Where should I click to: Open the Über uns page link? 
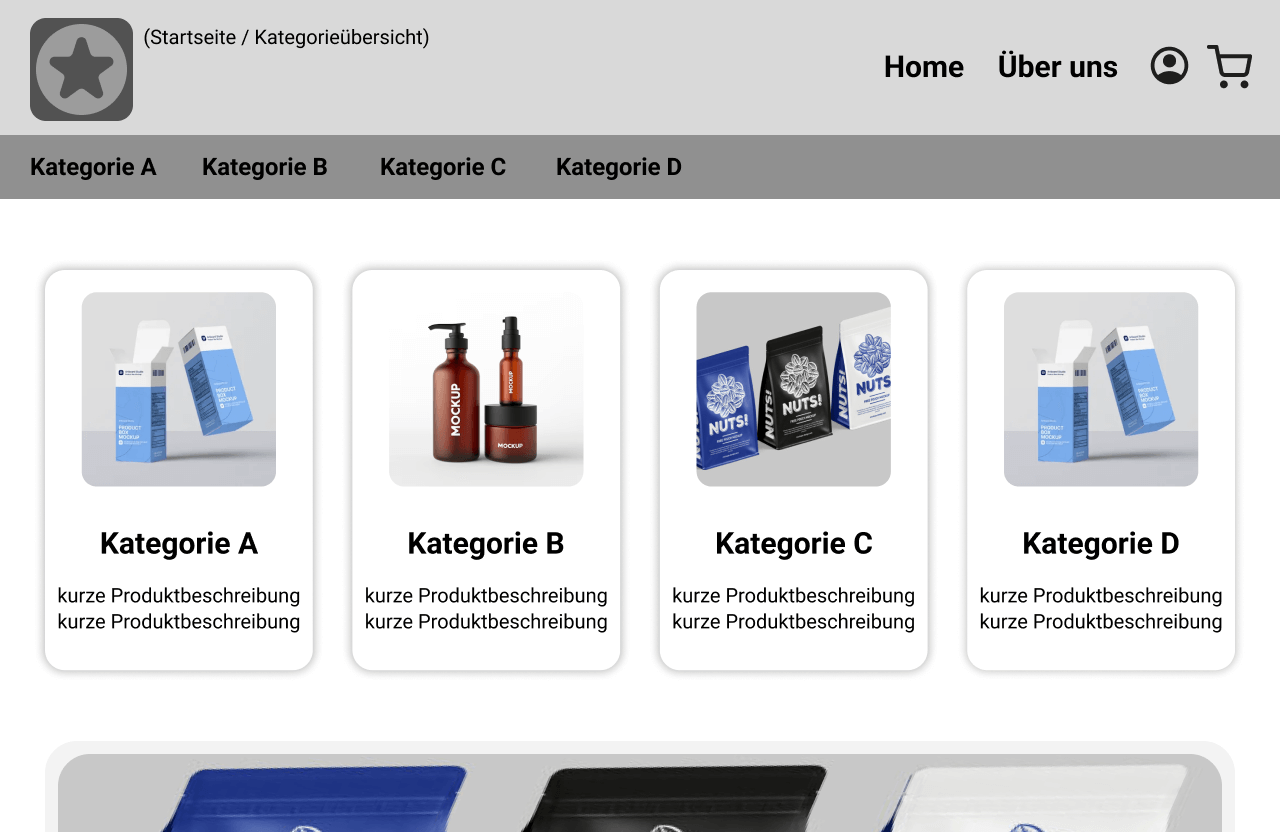click(1057, 67)
